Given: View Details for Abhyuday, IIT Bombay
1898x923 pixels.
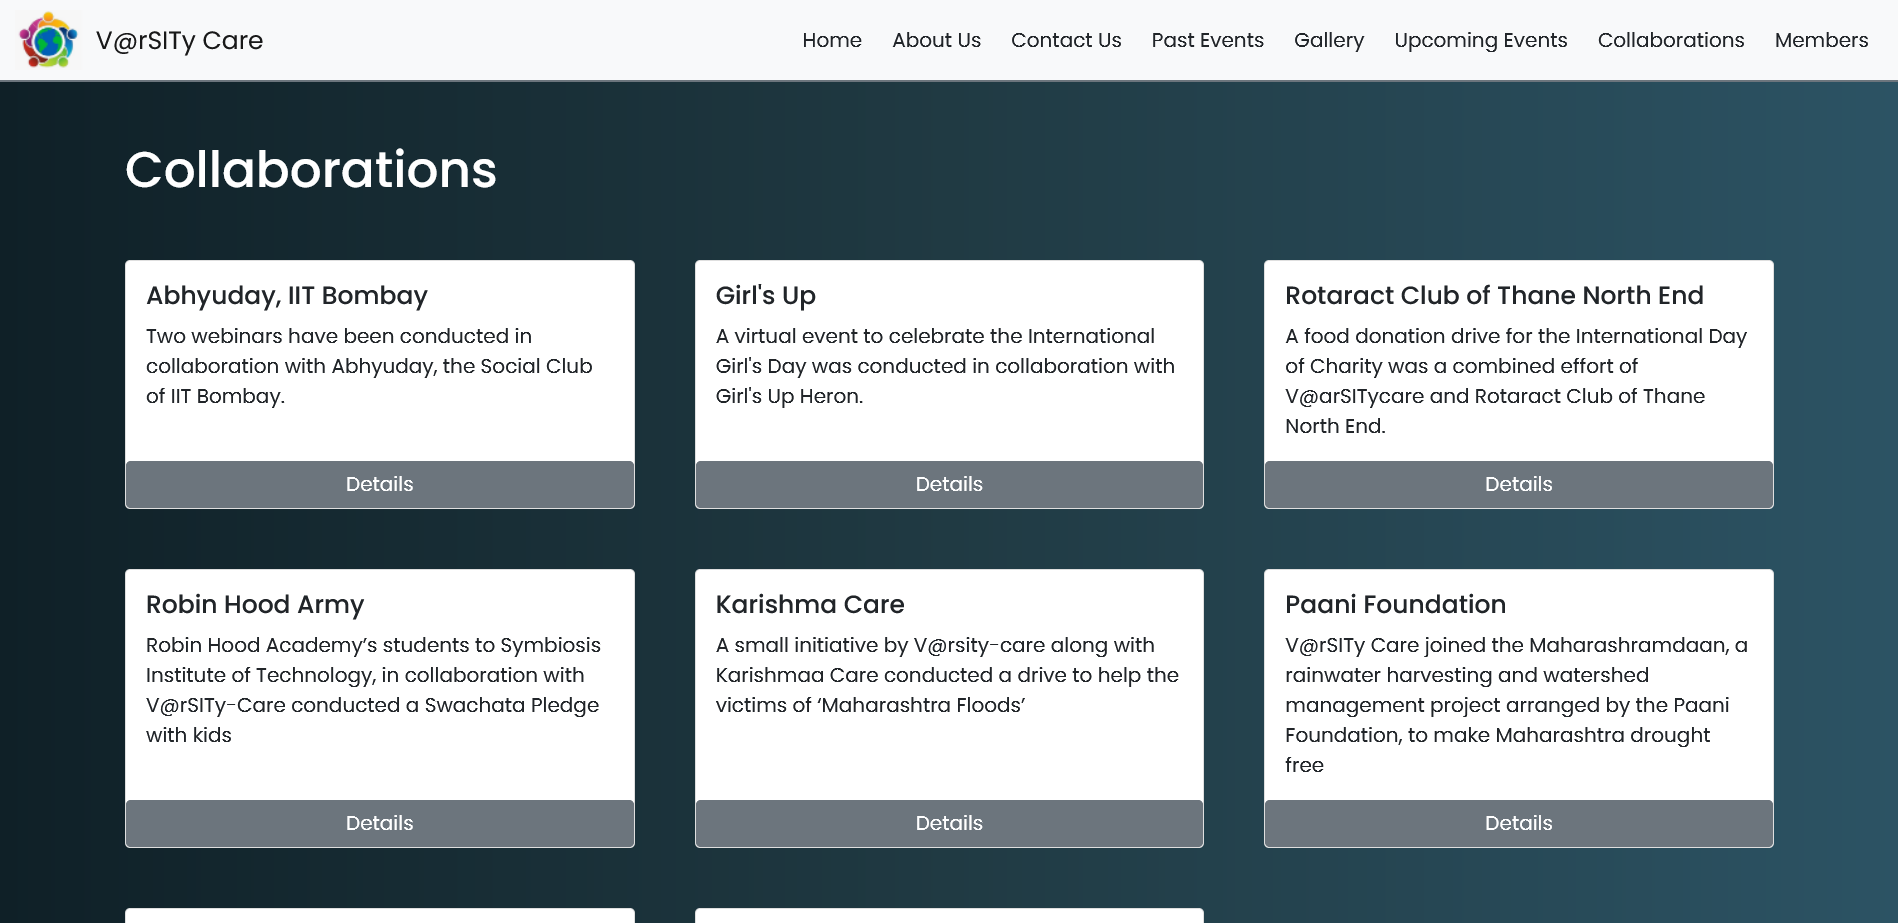Looking at the screenshot, I should [x=380, y=484].
